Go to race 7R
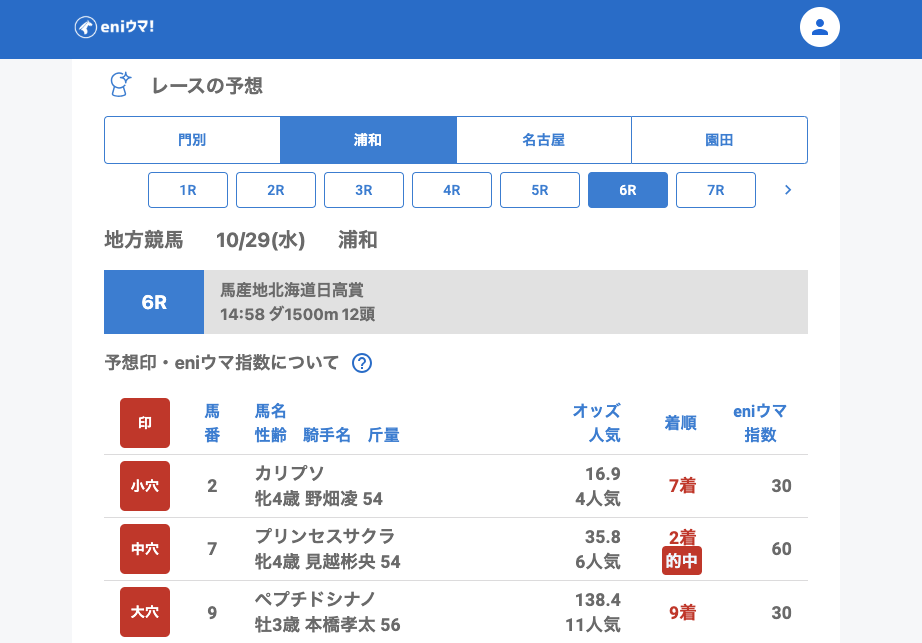The width and height of the screenshot is (922, 643). pos(716,190)
